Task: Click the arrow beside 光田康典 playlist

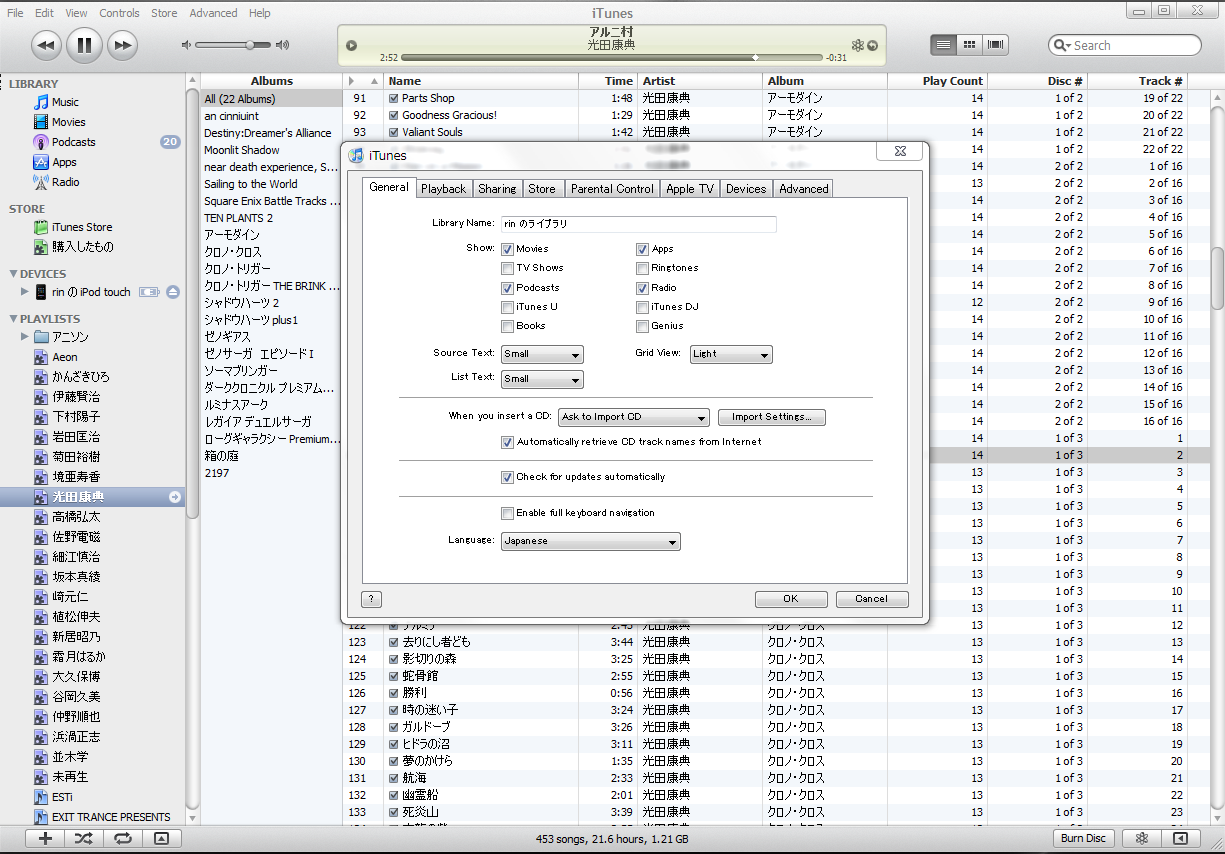Action: click(x=175, y=497)
